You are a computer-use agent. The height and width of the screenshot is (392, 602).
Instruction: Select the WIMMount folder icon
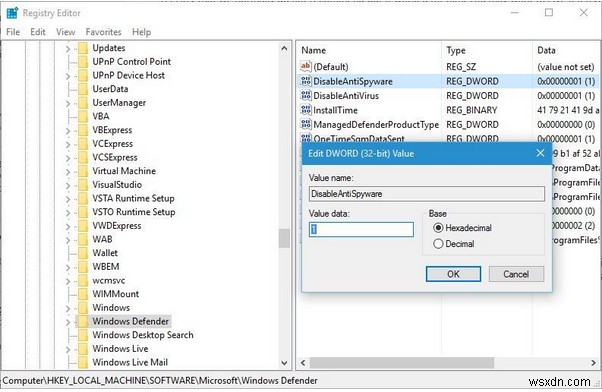pos(83,294)
